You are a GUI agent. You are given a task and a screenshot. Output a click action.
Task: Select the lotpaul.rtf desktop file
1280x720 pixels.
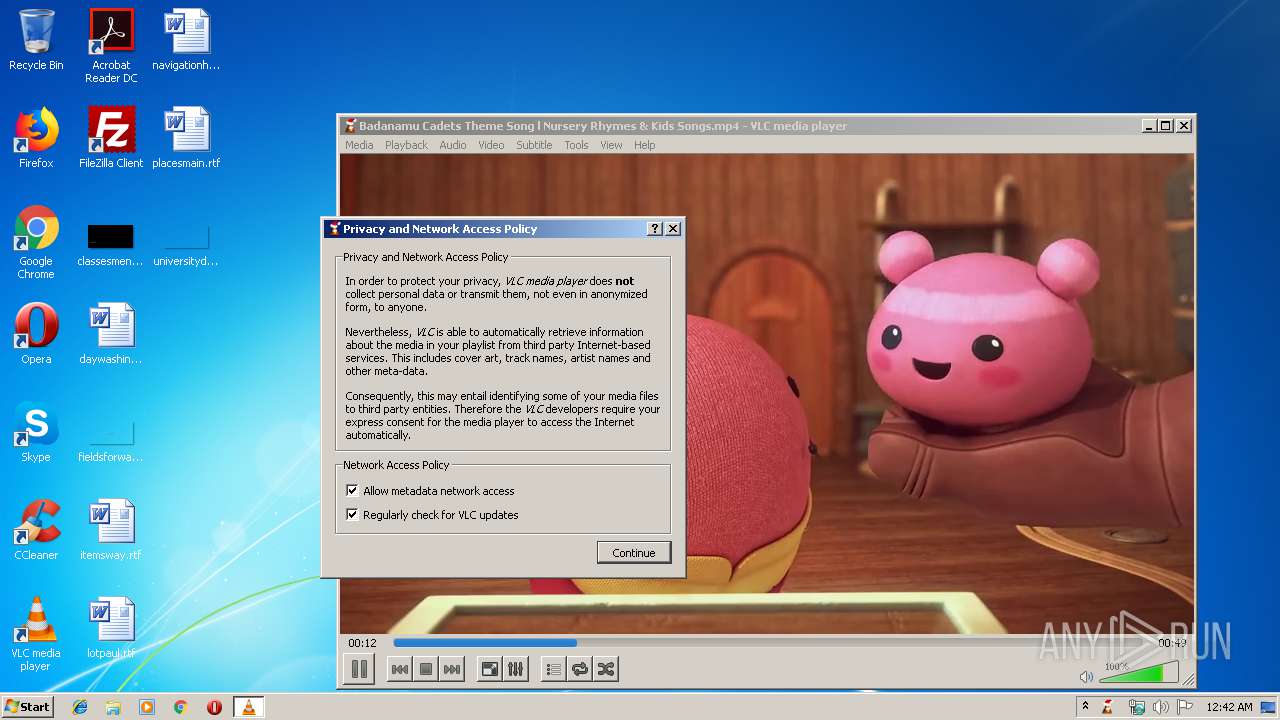pos(111,628)
